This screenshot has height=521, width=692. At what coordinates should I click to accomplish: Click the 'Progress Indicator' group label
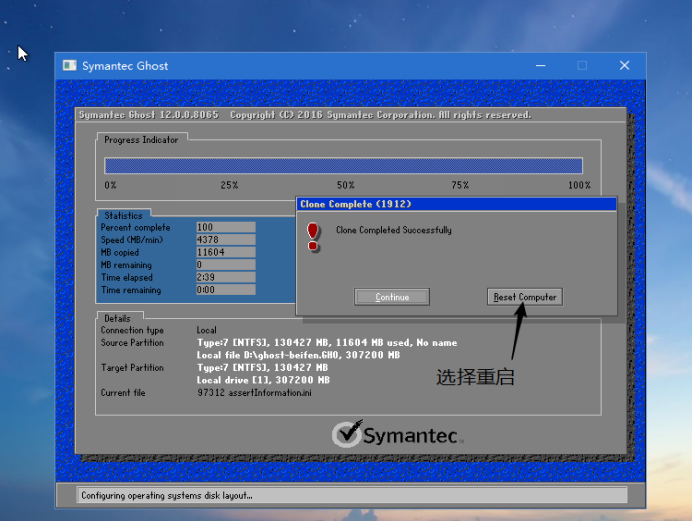(141, 140)
